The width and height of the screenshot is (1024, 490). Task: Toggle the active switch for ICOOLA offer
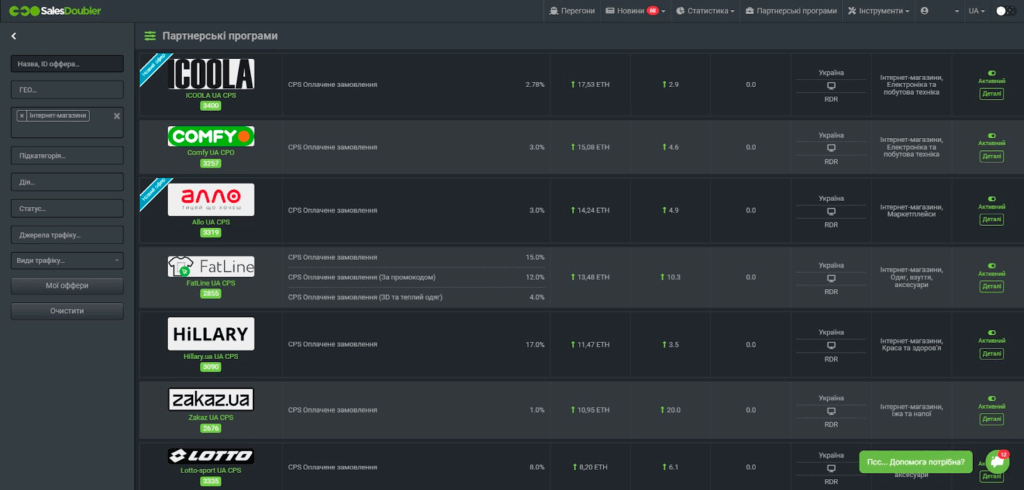pyautogui.click(x=992, y=73)
